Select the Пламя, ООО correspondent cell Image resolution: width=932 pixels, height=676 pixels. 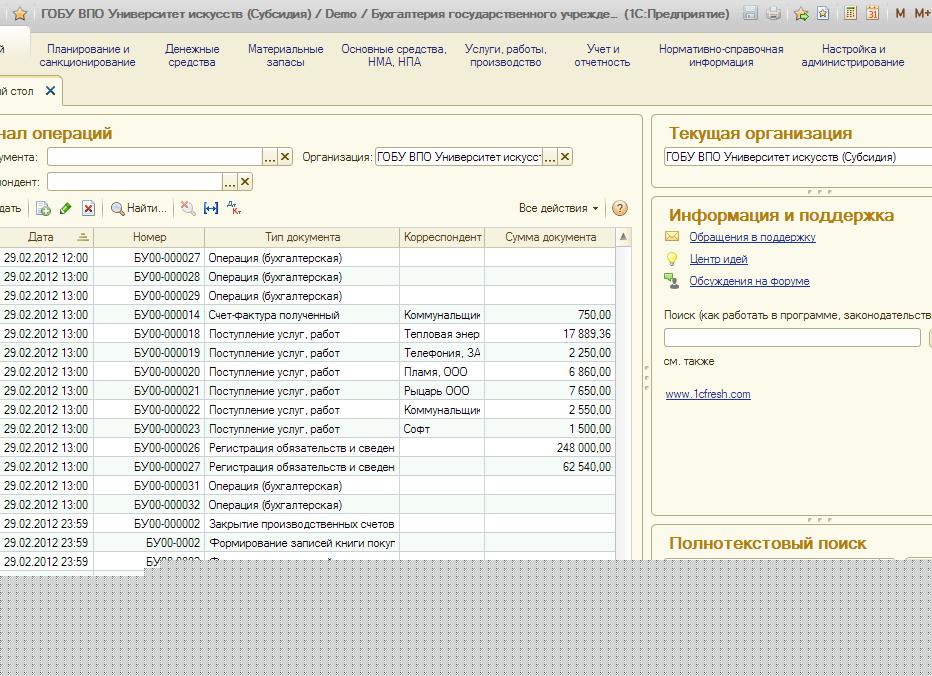click(442, 372)
